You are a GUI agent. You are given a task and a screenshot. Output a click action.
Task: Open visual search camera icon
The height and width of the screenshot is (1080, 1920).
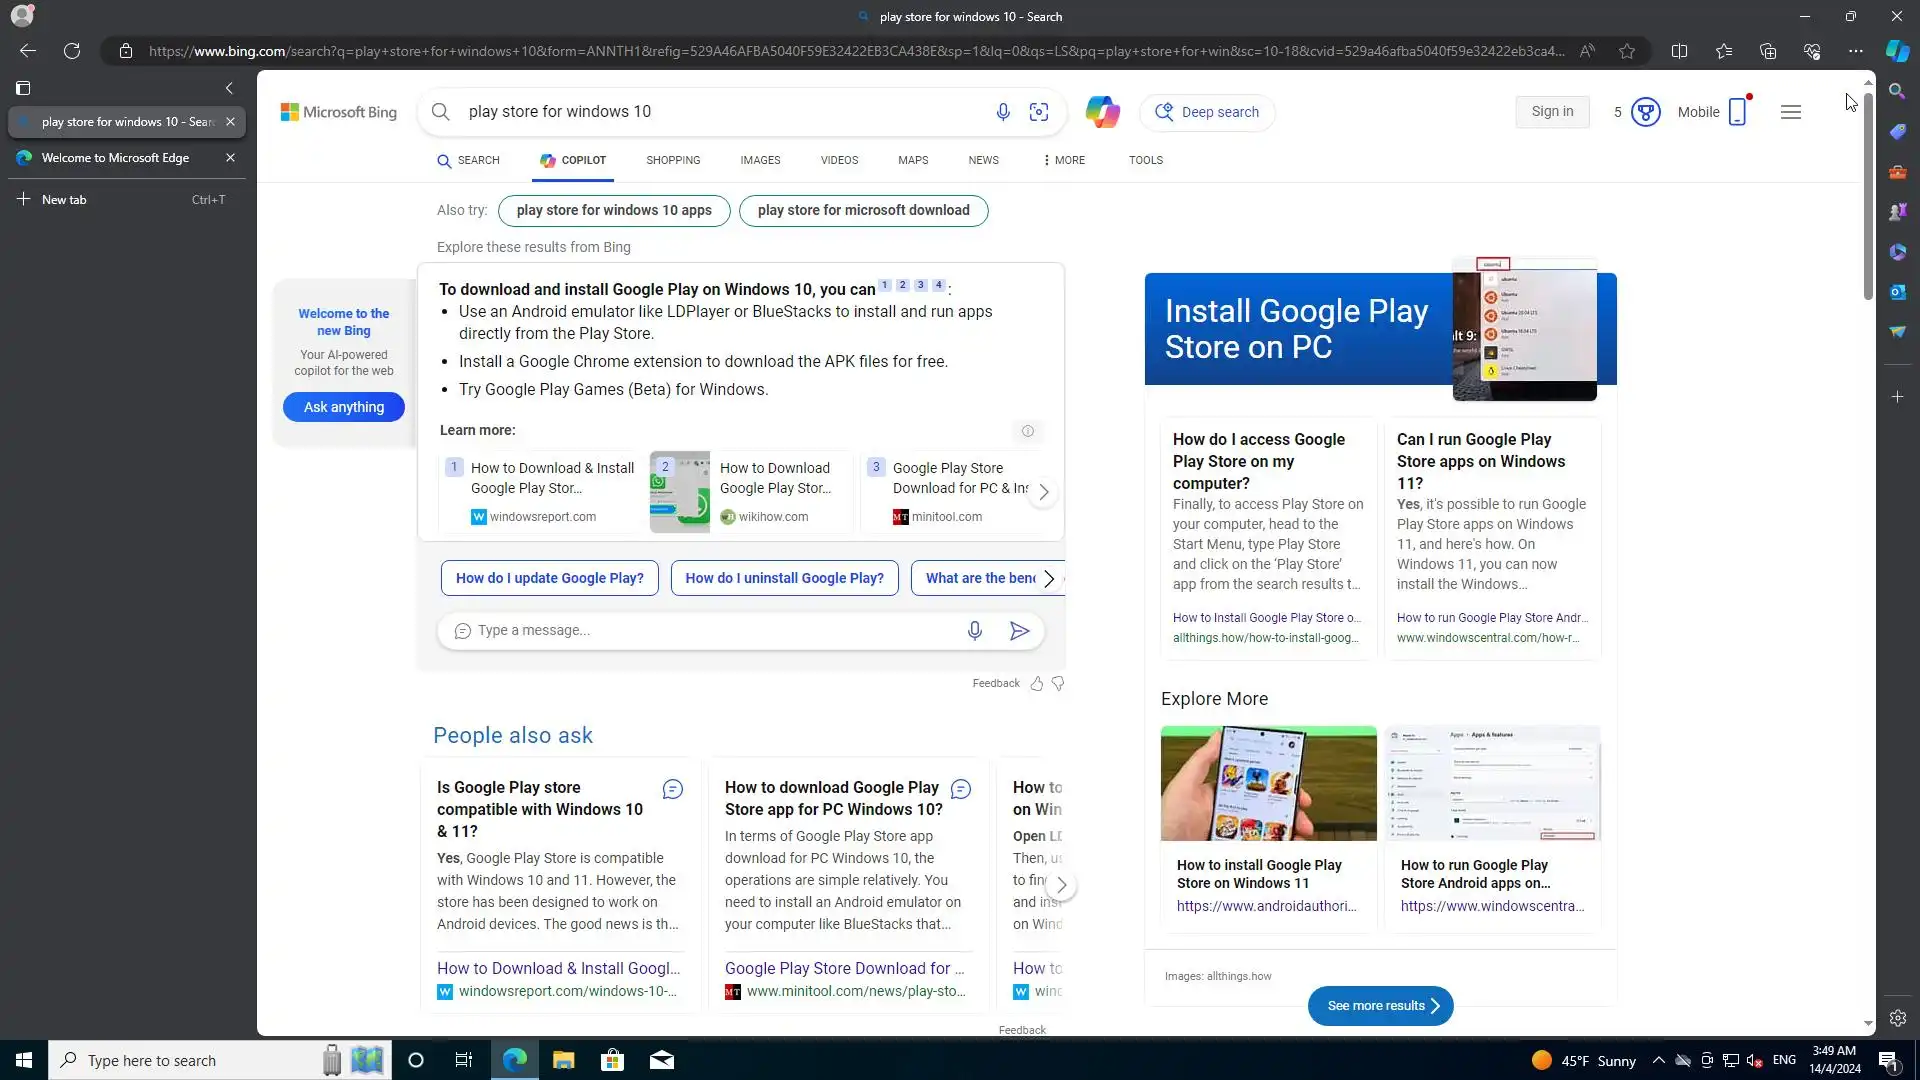point(1039,112)
